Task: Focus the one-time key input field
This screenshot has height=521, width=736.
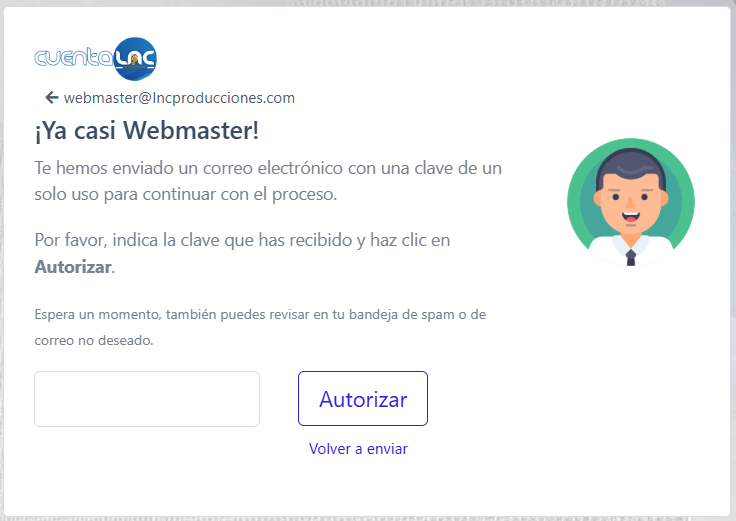Action: tap(147, 399)
